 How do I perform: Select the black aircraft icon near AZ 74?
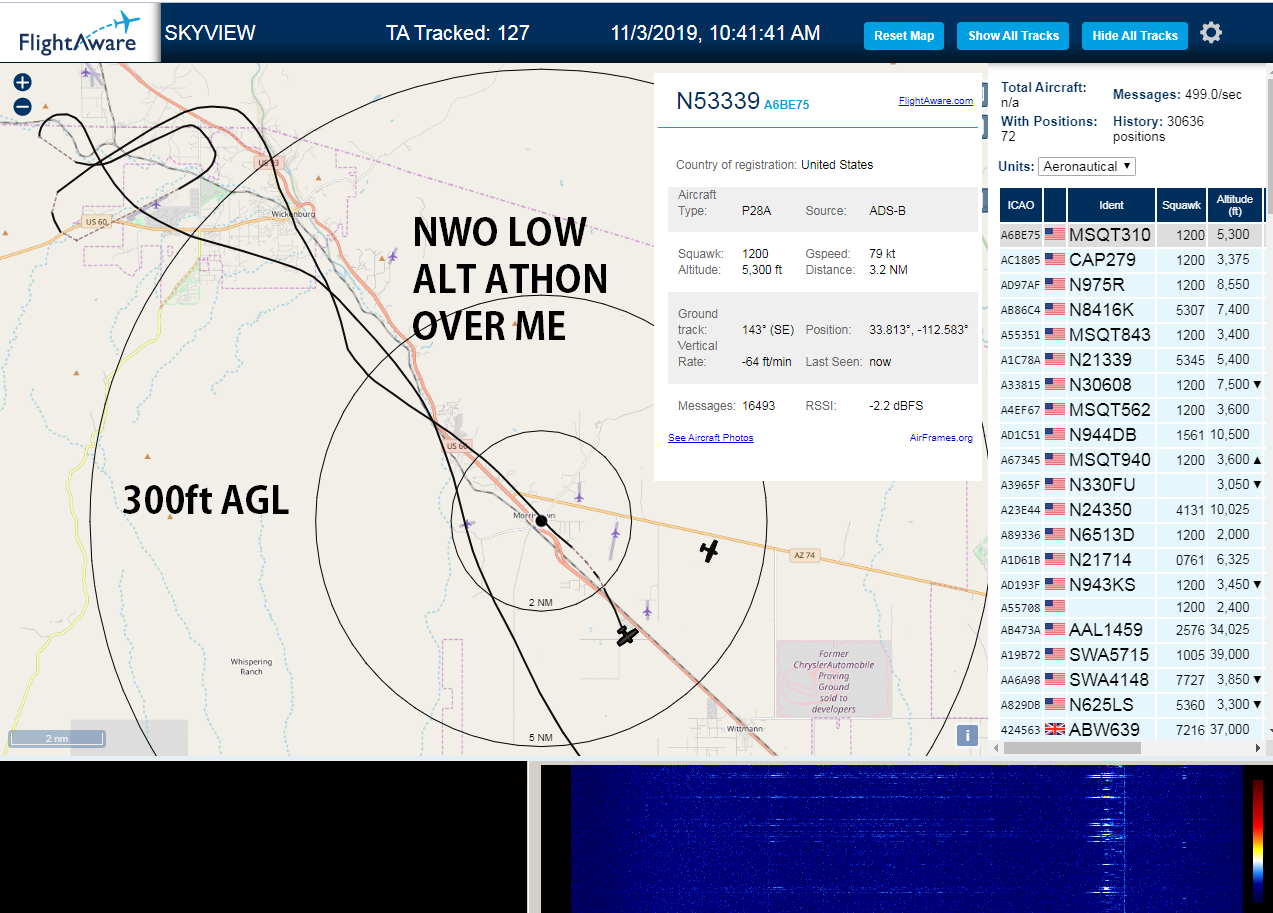click(709, 550)
